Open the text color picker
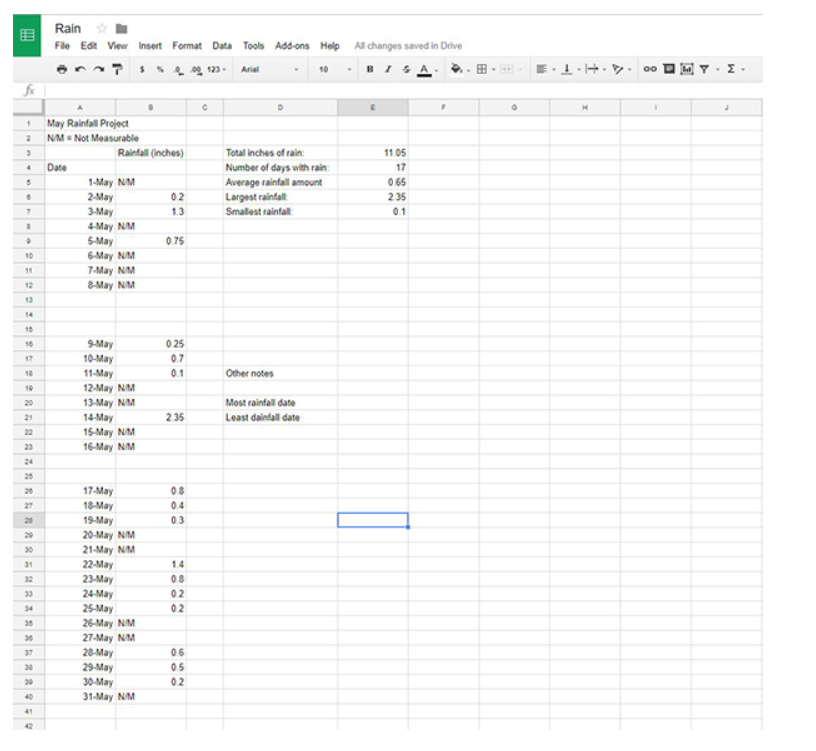 425,69
